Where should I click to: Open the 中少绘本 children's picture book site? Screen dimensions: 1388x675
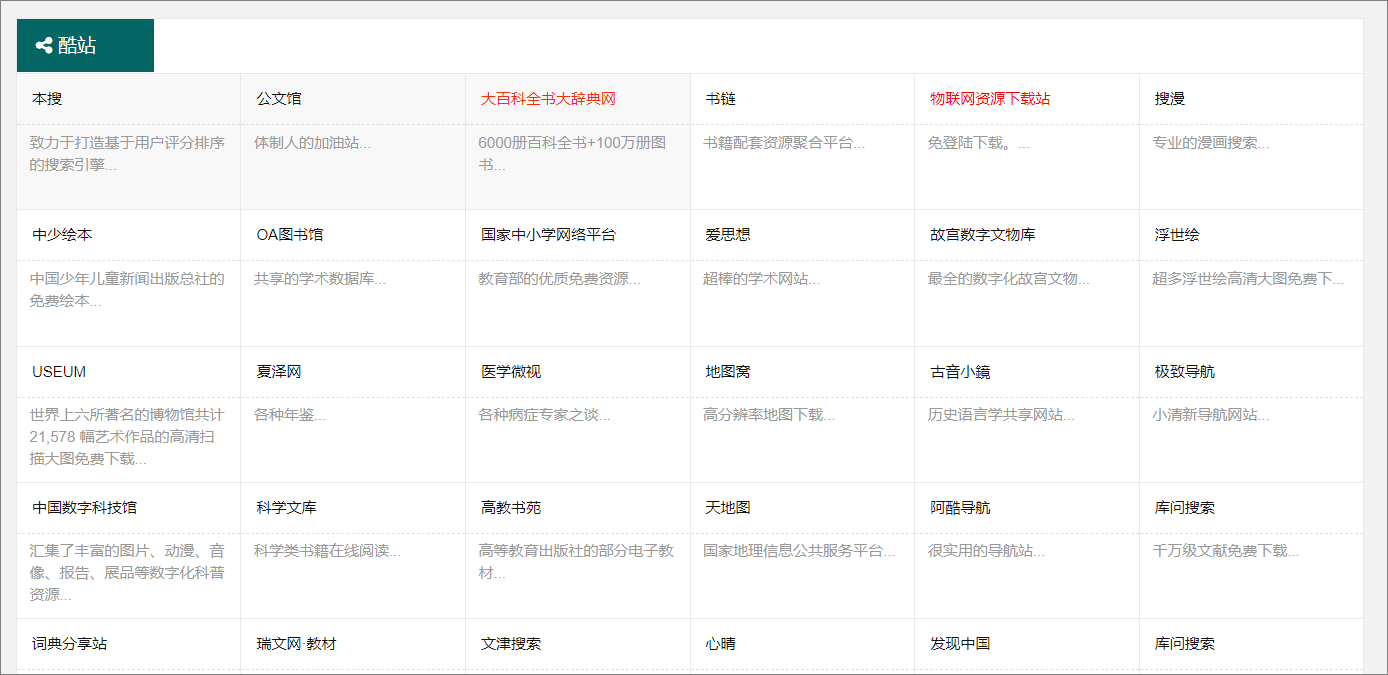pos(54,234)
